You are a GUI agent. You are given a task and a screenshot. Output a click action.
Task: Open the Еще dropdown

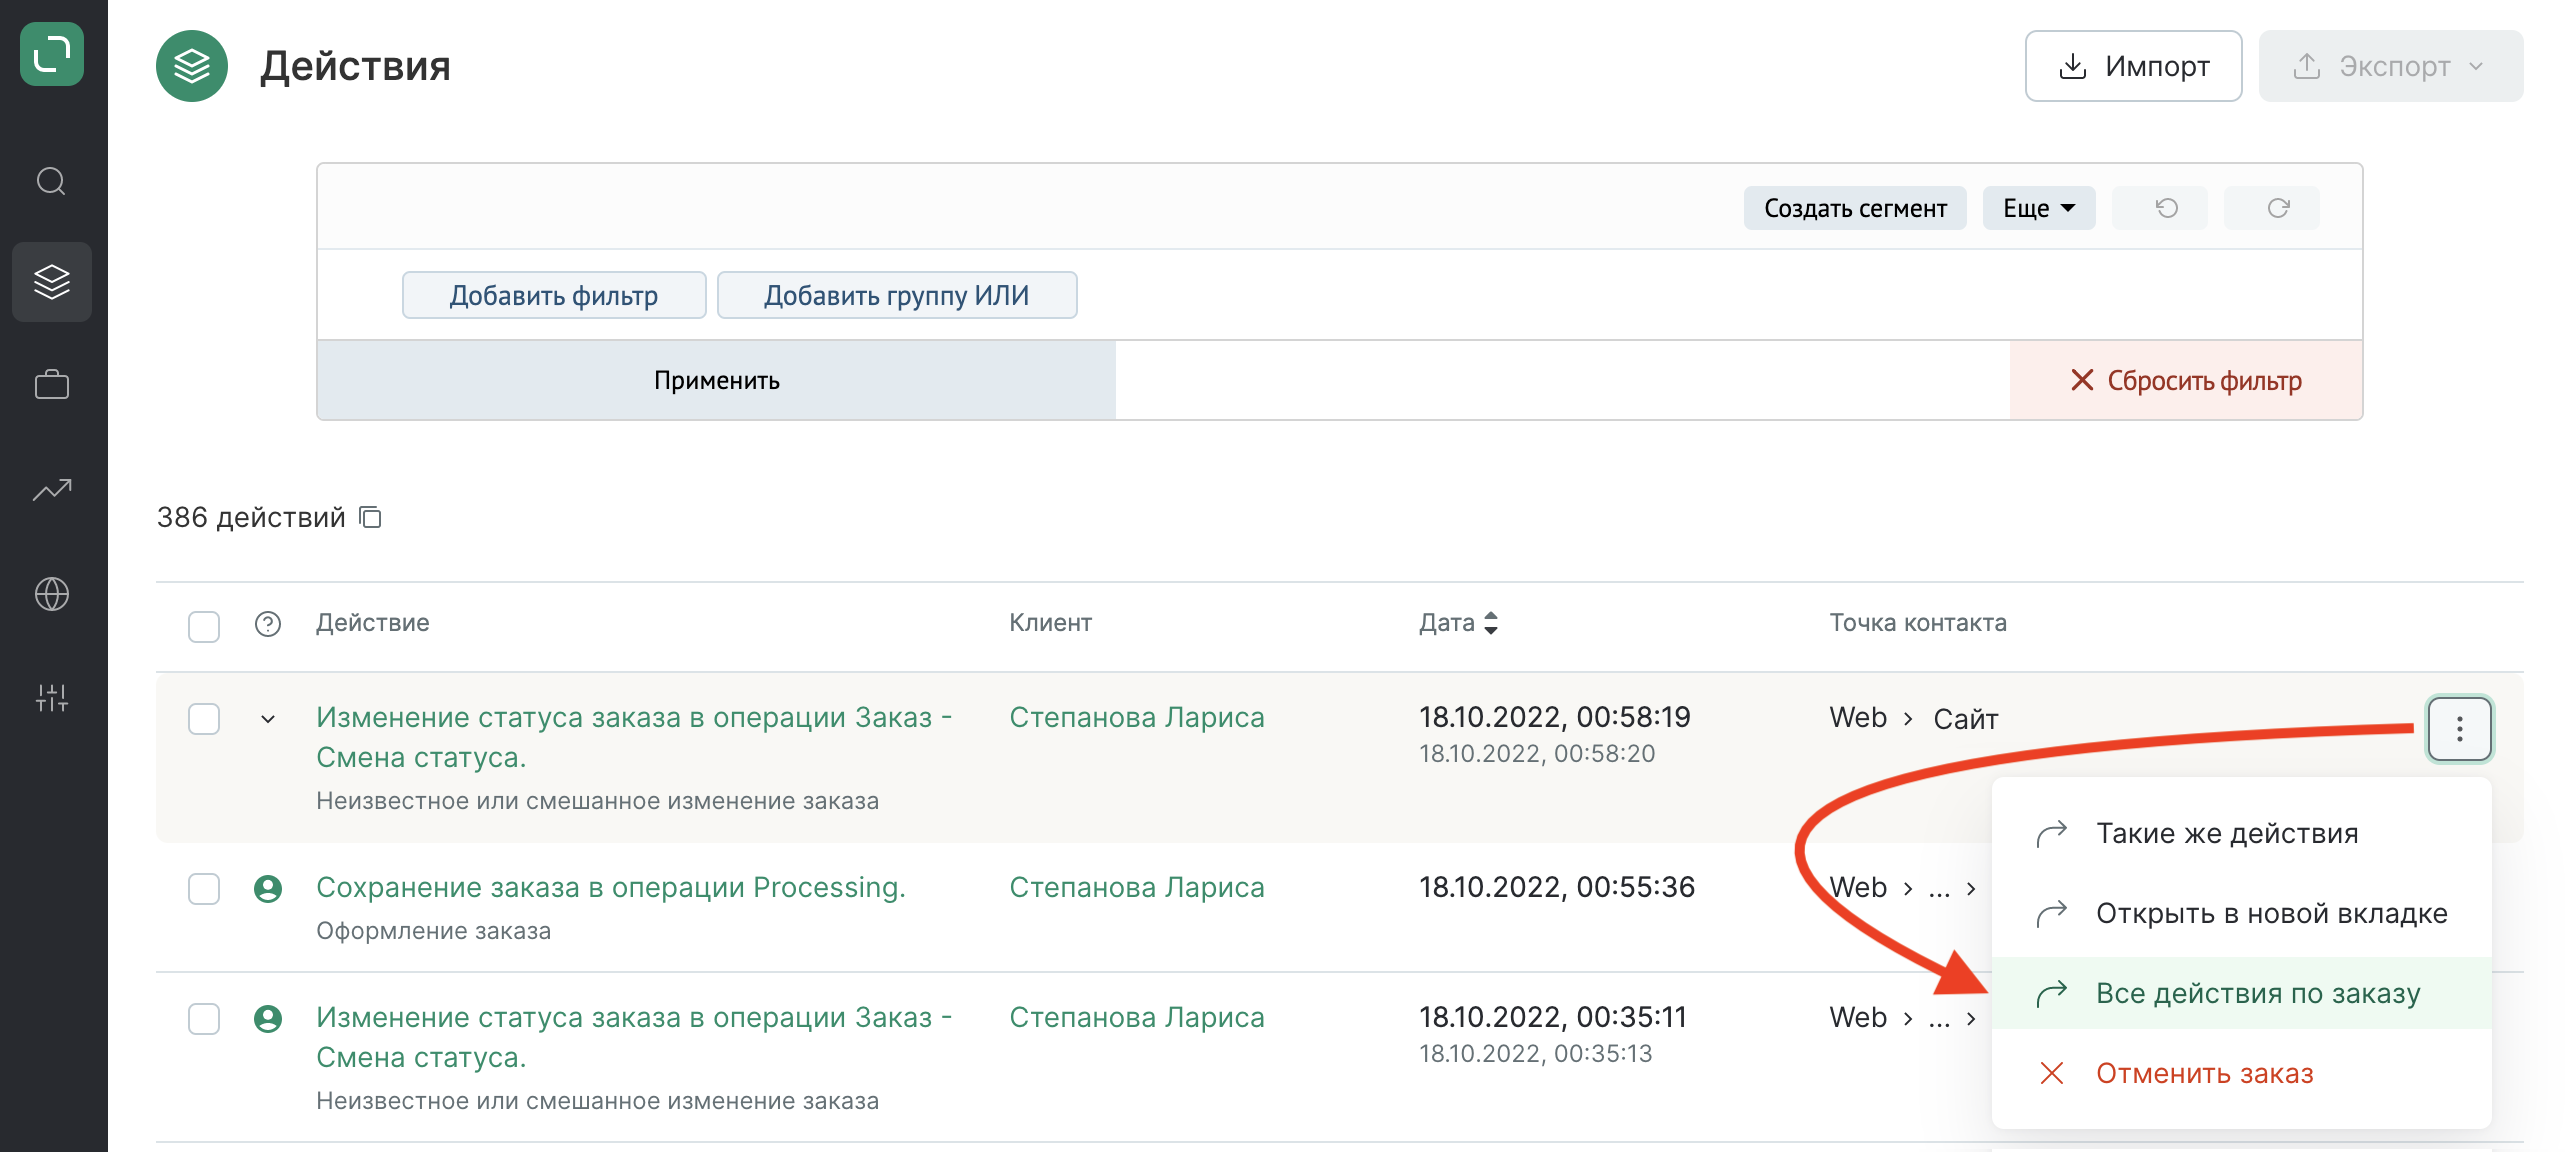[x=2038, y=208]
